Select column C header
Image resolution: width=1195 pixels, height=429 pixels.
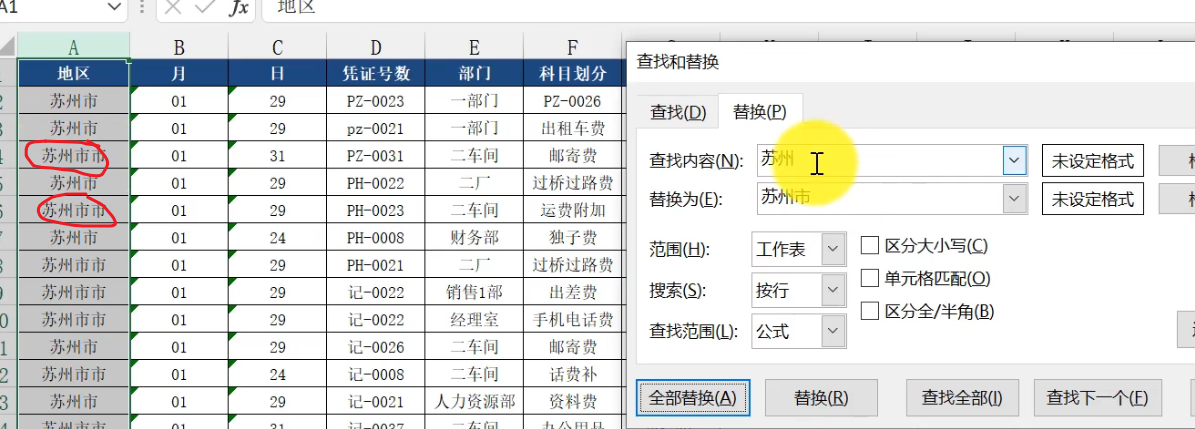click(x=277, y=47)
